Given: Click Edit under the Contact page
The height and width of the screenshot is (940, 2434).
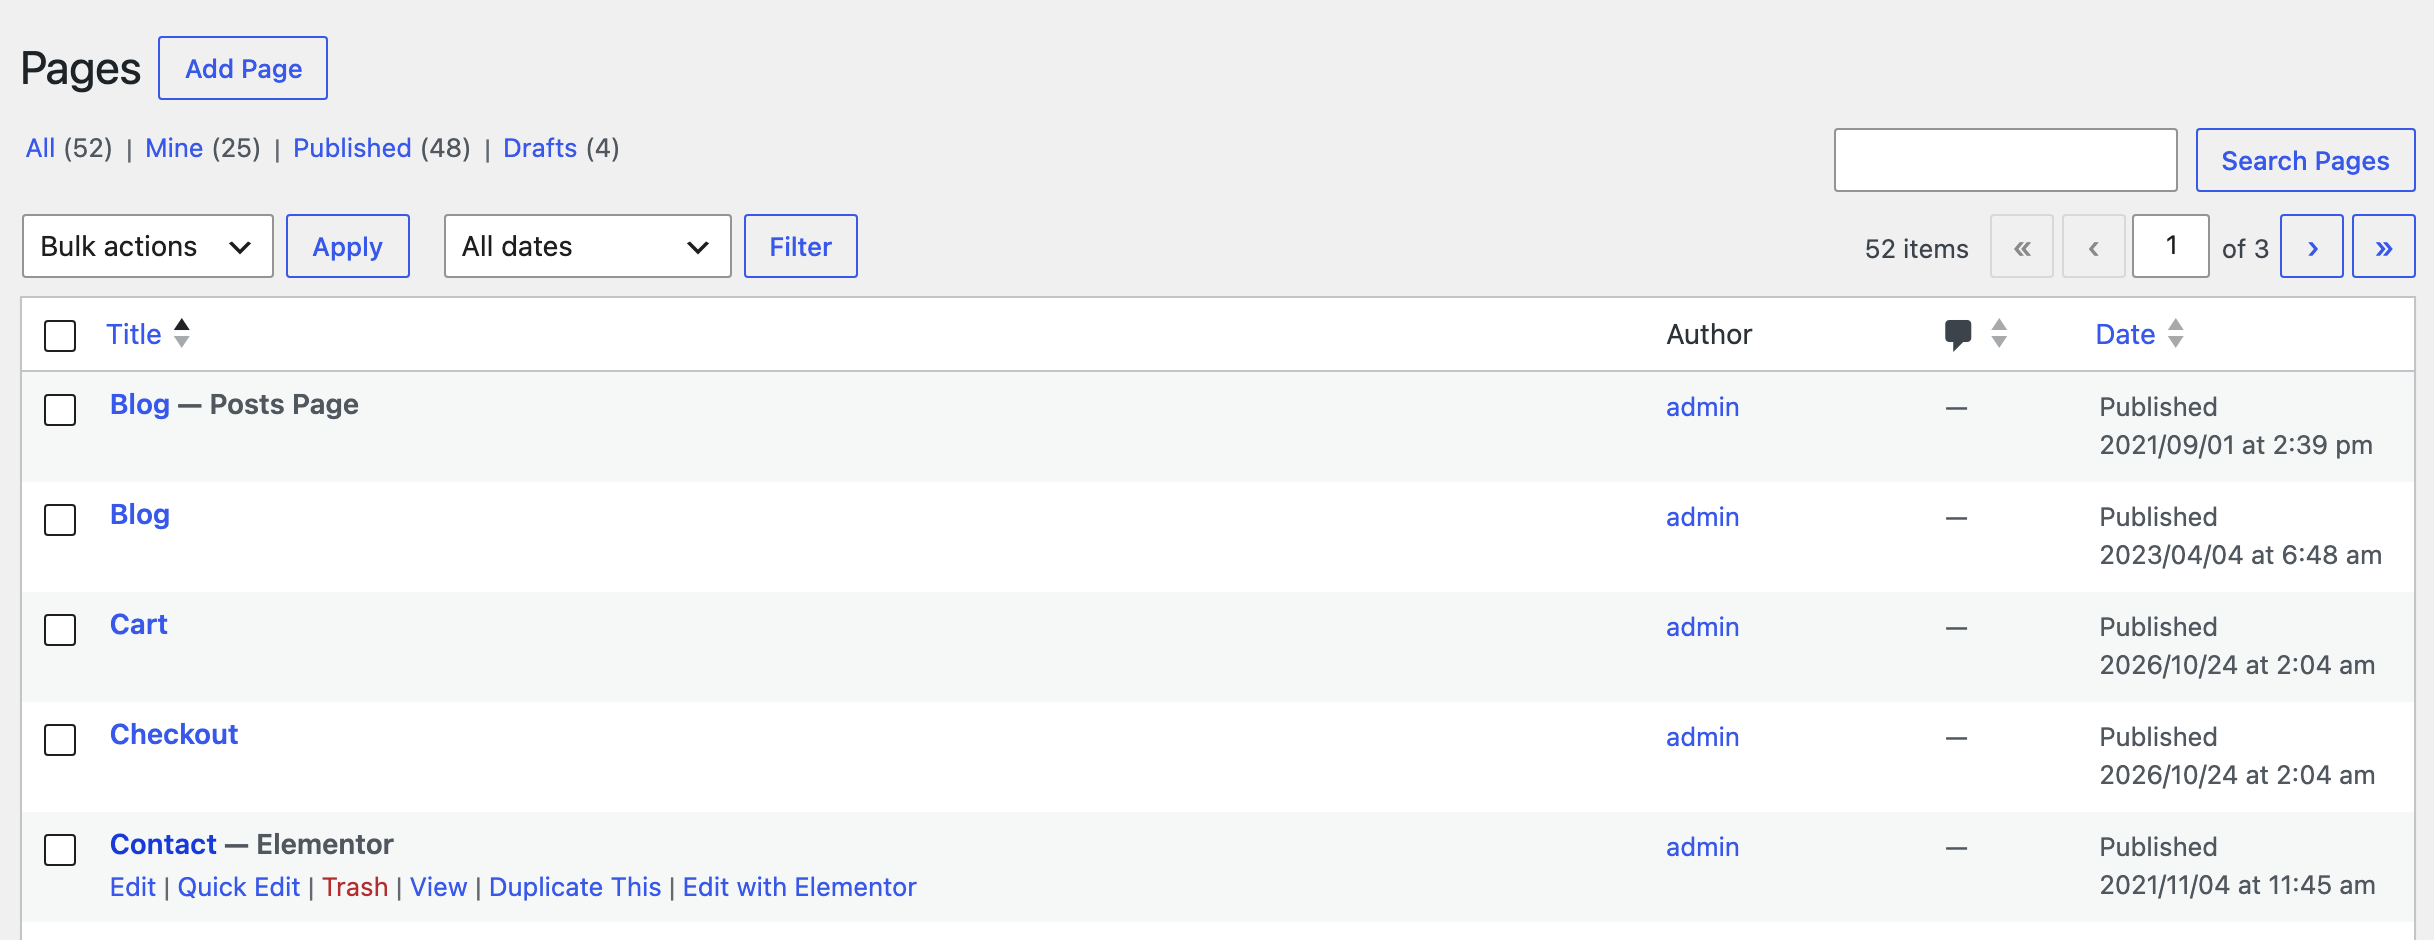Looking at the screenshot, I should (x=133, y=887).
